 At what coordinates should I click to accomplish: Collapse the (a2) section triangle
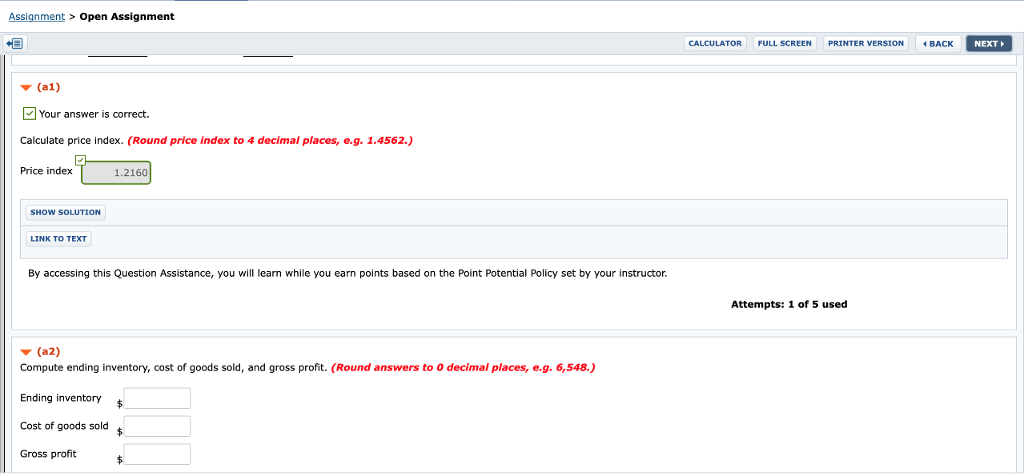26,353
